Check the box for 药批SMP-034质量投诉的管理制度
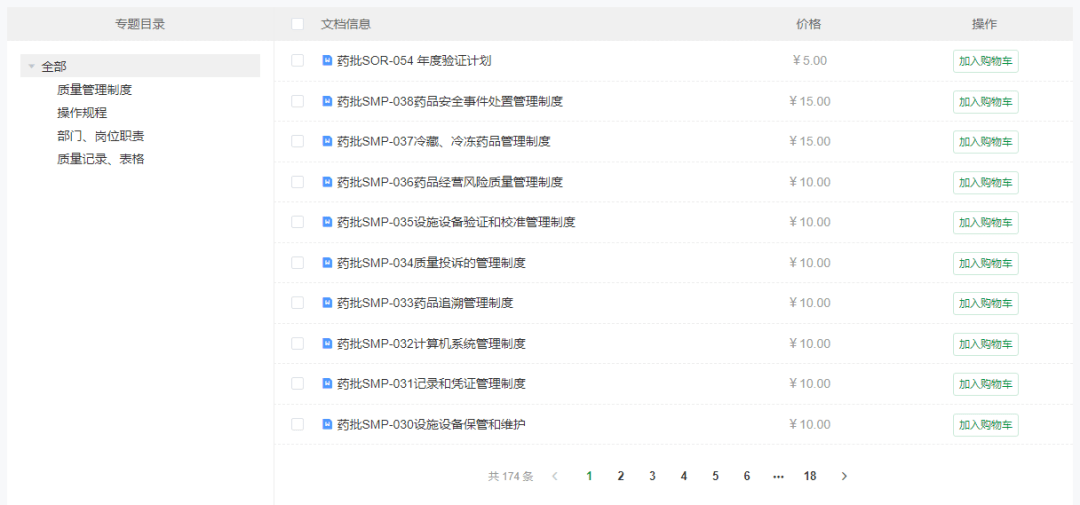Image resolution: width=1080 pixels, height=505 pixels. [x=298, y=262]
